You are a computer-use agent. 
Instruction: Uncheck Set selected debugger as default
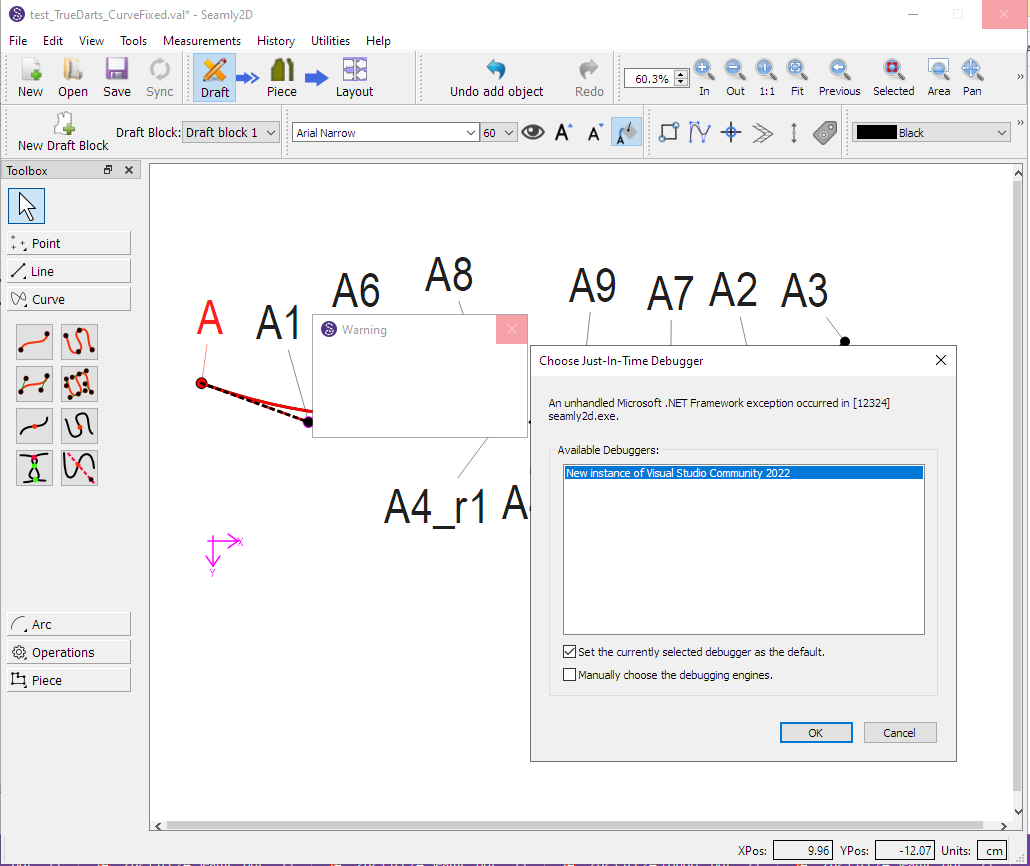coord(570,651)
